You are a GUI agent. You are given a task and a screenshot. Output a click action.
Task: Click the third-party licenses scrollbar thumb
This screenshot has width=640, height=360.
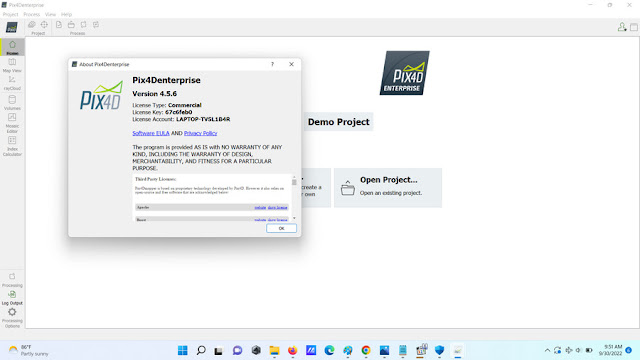click(294, 182)
